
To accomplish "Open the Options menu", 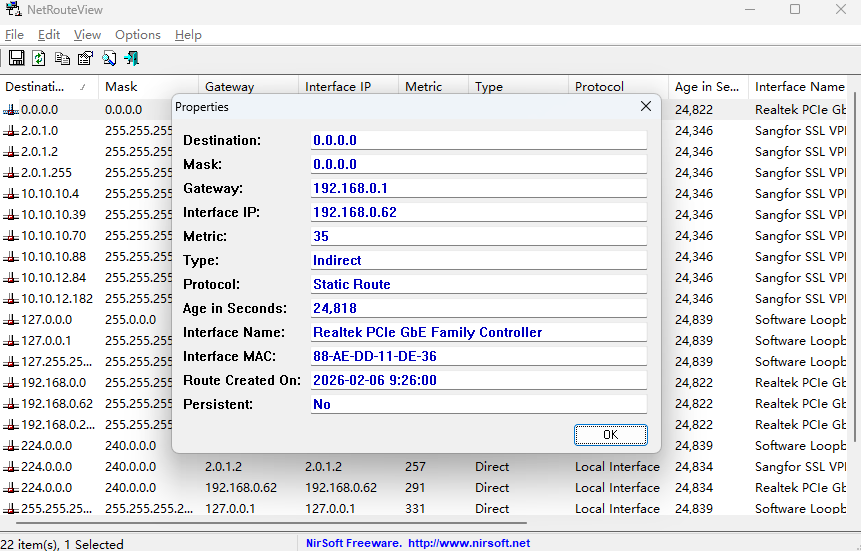I will point(137,35).
